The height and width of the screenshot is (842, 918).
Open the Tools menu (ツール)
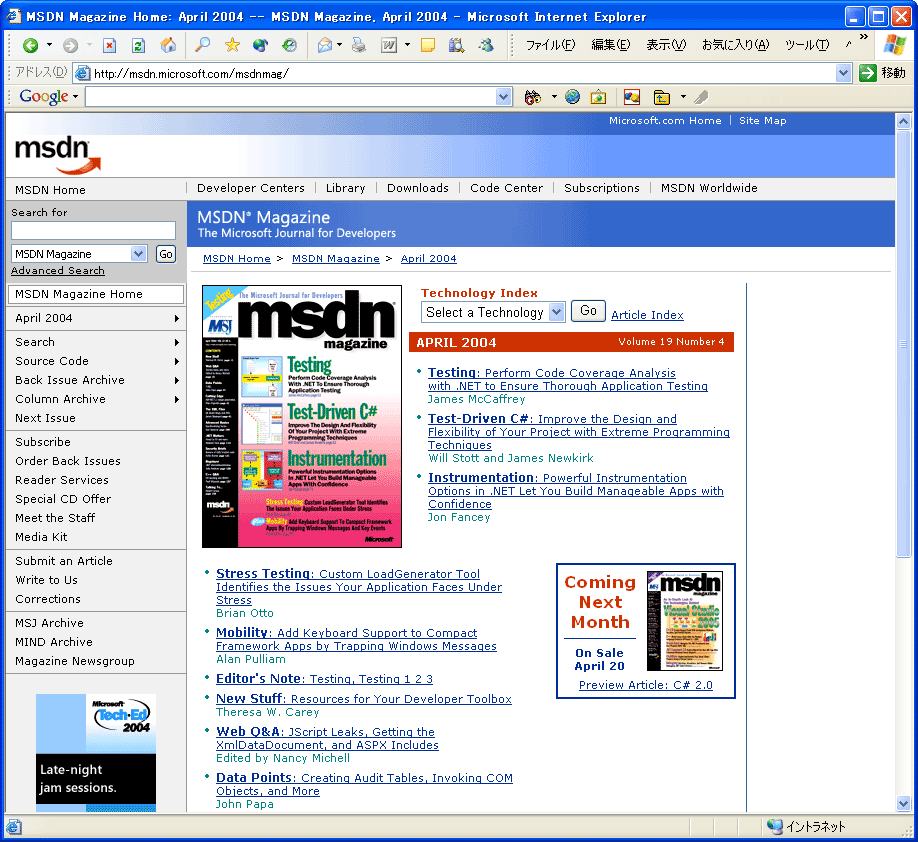[x=807, y=45]
